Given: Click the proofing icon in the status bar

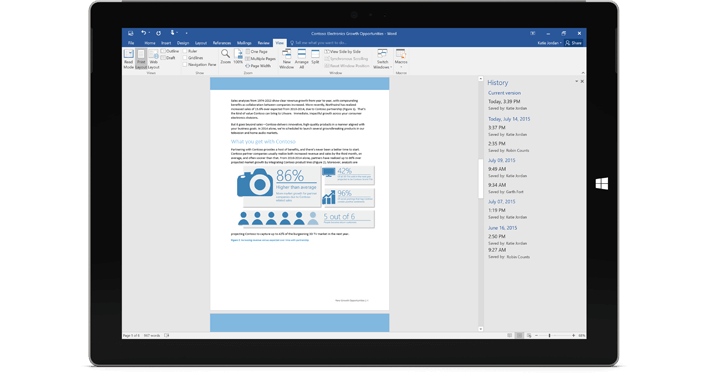Looking at the screenshot, I should click(167, 335).
